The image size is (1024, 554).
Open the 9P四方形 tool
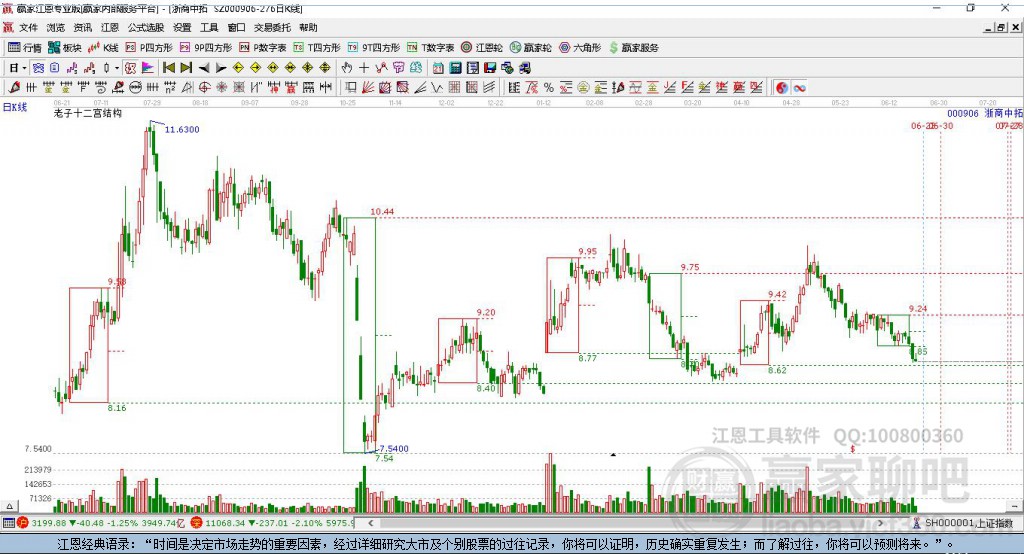tap(206, 48)
